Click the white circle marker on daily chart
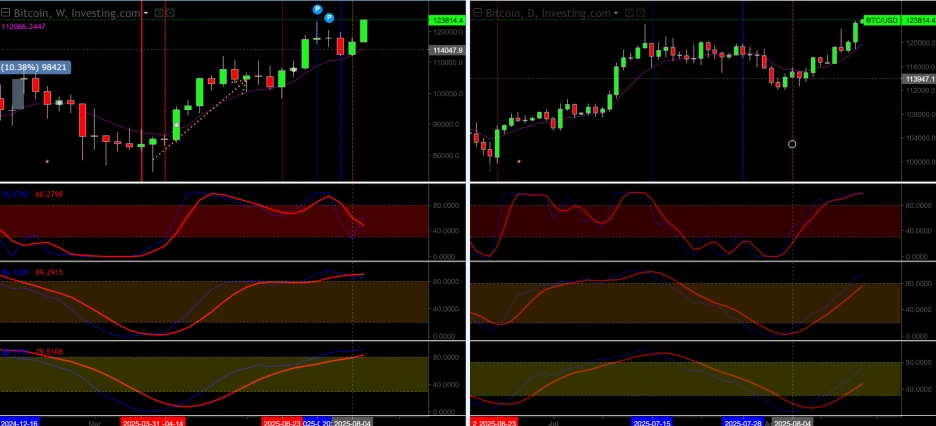The width and height of the screenshot is (936, 426). click(792, 144)
